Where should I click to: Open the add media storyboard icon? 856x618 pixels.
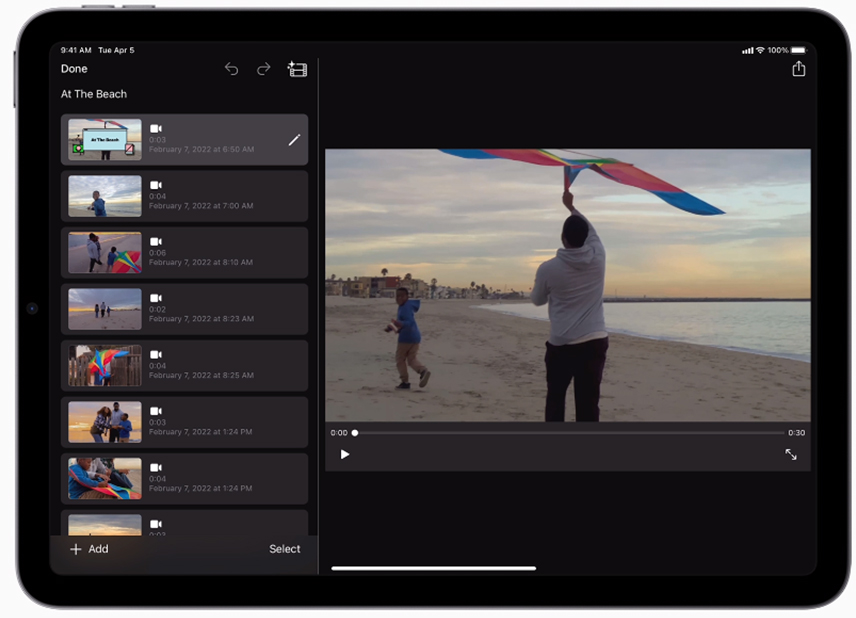297,69
